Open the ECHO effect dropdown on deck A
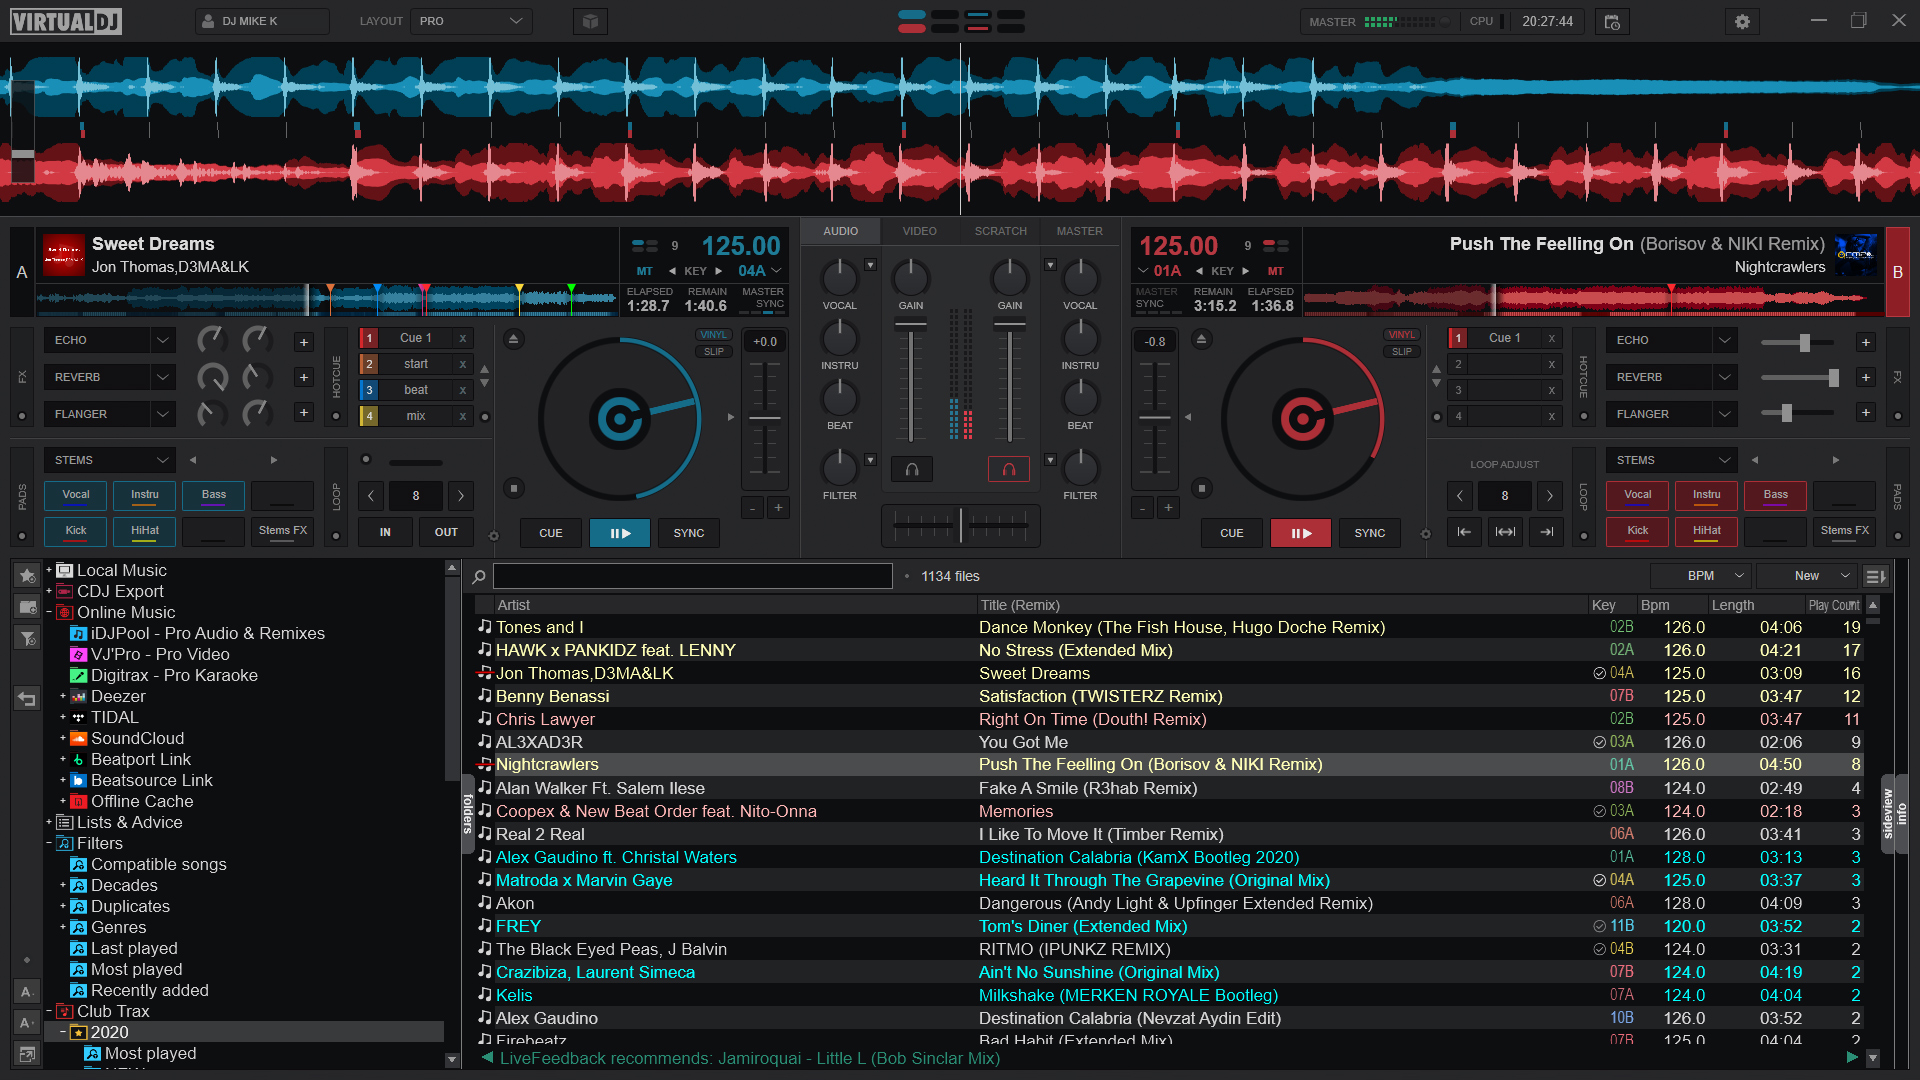Screen dimensions: 1920x1080 [x=109, y=339]
